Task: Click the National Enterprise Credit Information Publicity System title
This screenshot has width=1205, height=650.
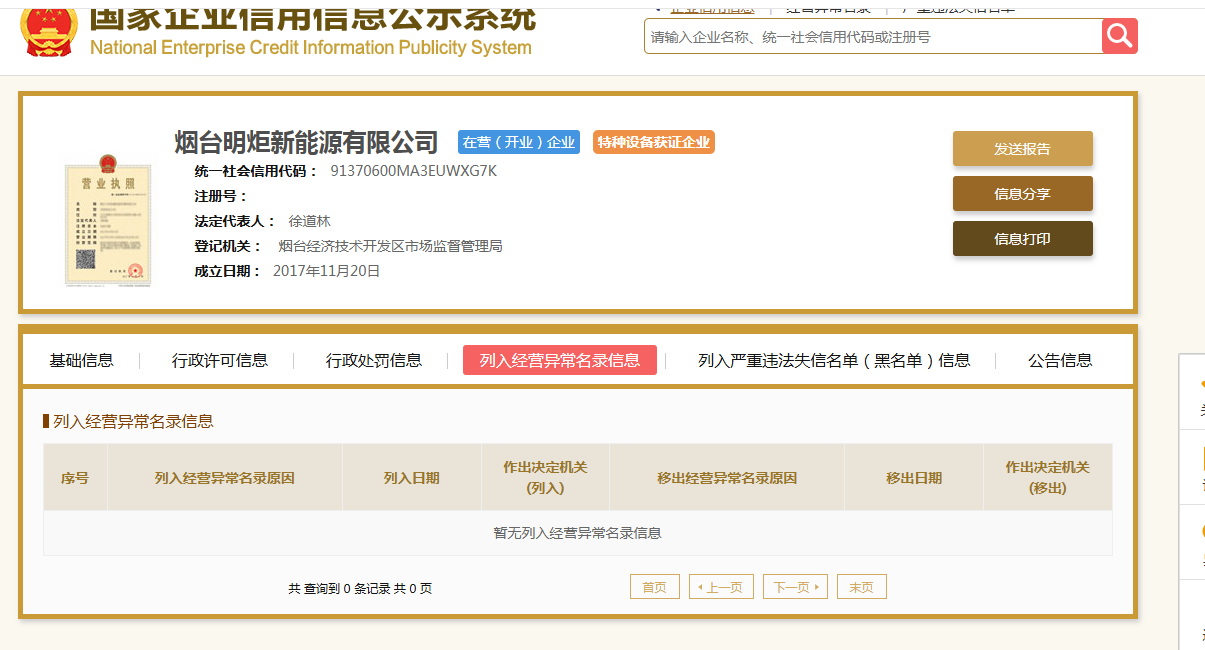Action: [x=311, y=48]
